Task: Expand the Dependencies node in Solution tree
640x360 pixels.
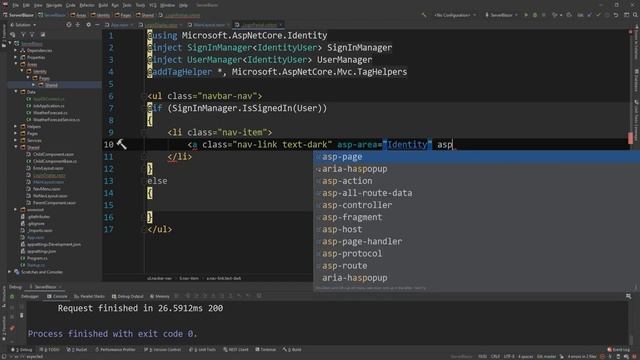Action: 16,51
